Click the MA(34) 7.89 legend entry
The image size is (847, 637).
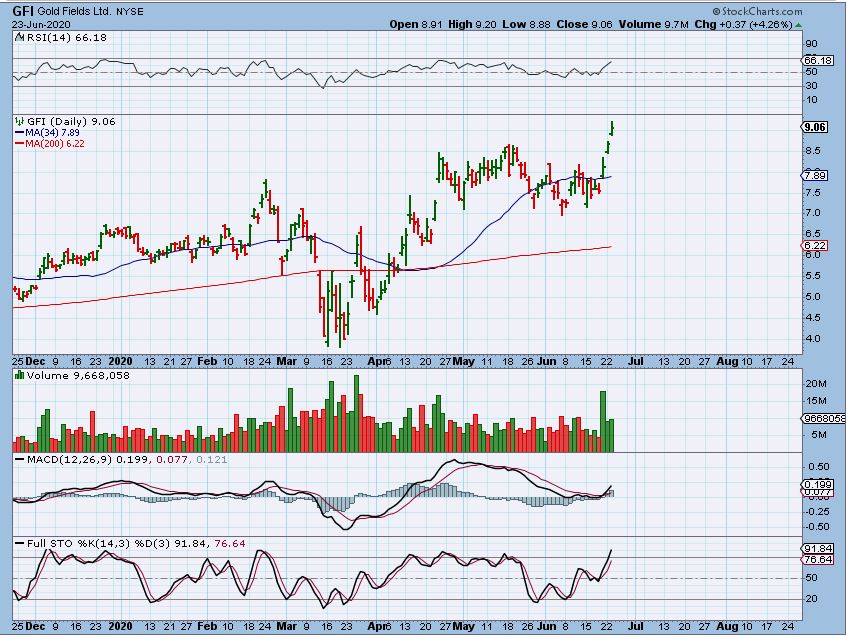[52, 132]
